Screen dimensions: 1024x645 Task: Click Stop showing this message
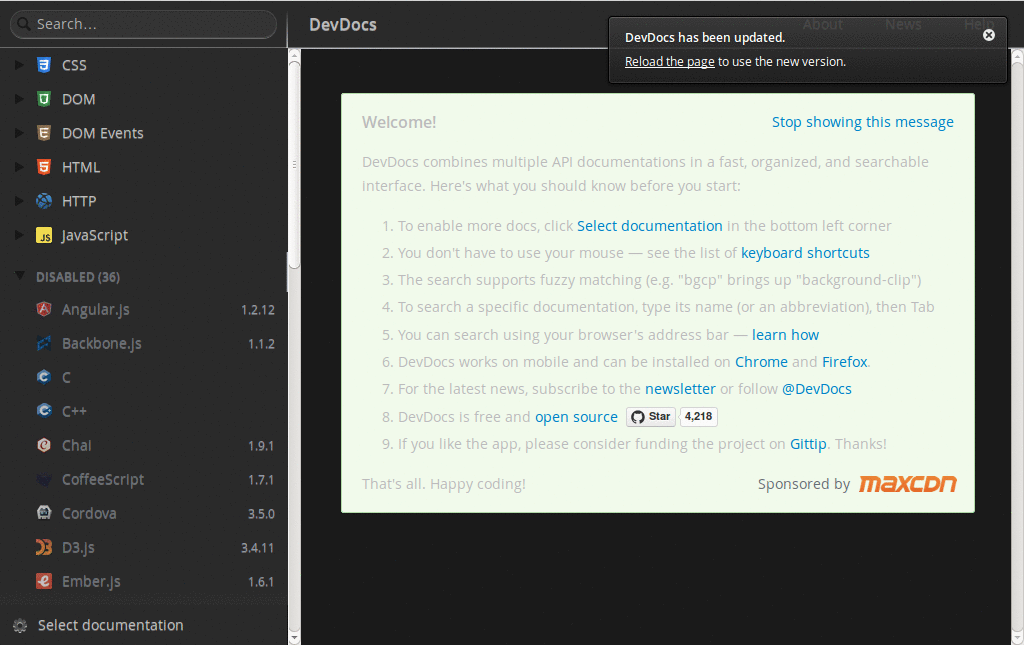[x=863, y=122]
